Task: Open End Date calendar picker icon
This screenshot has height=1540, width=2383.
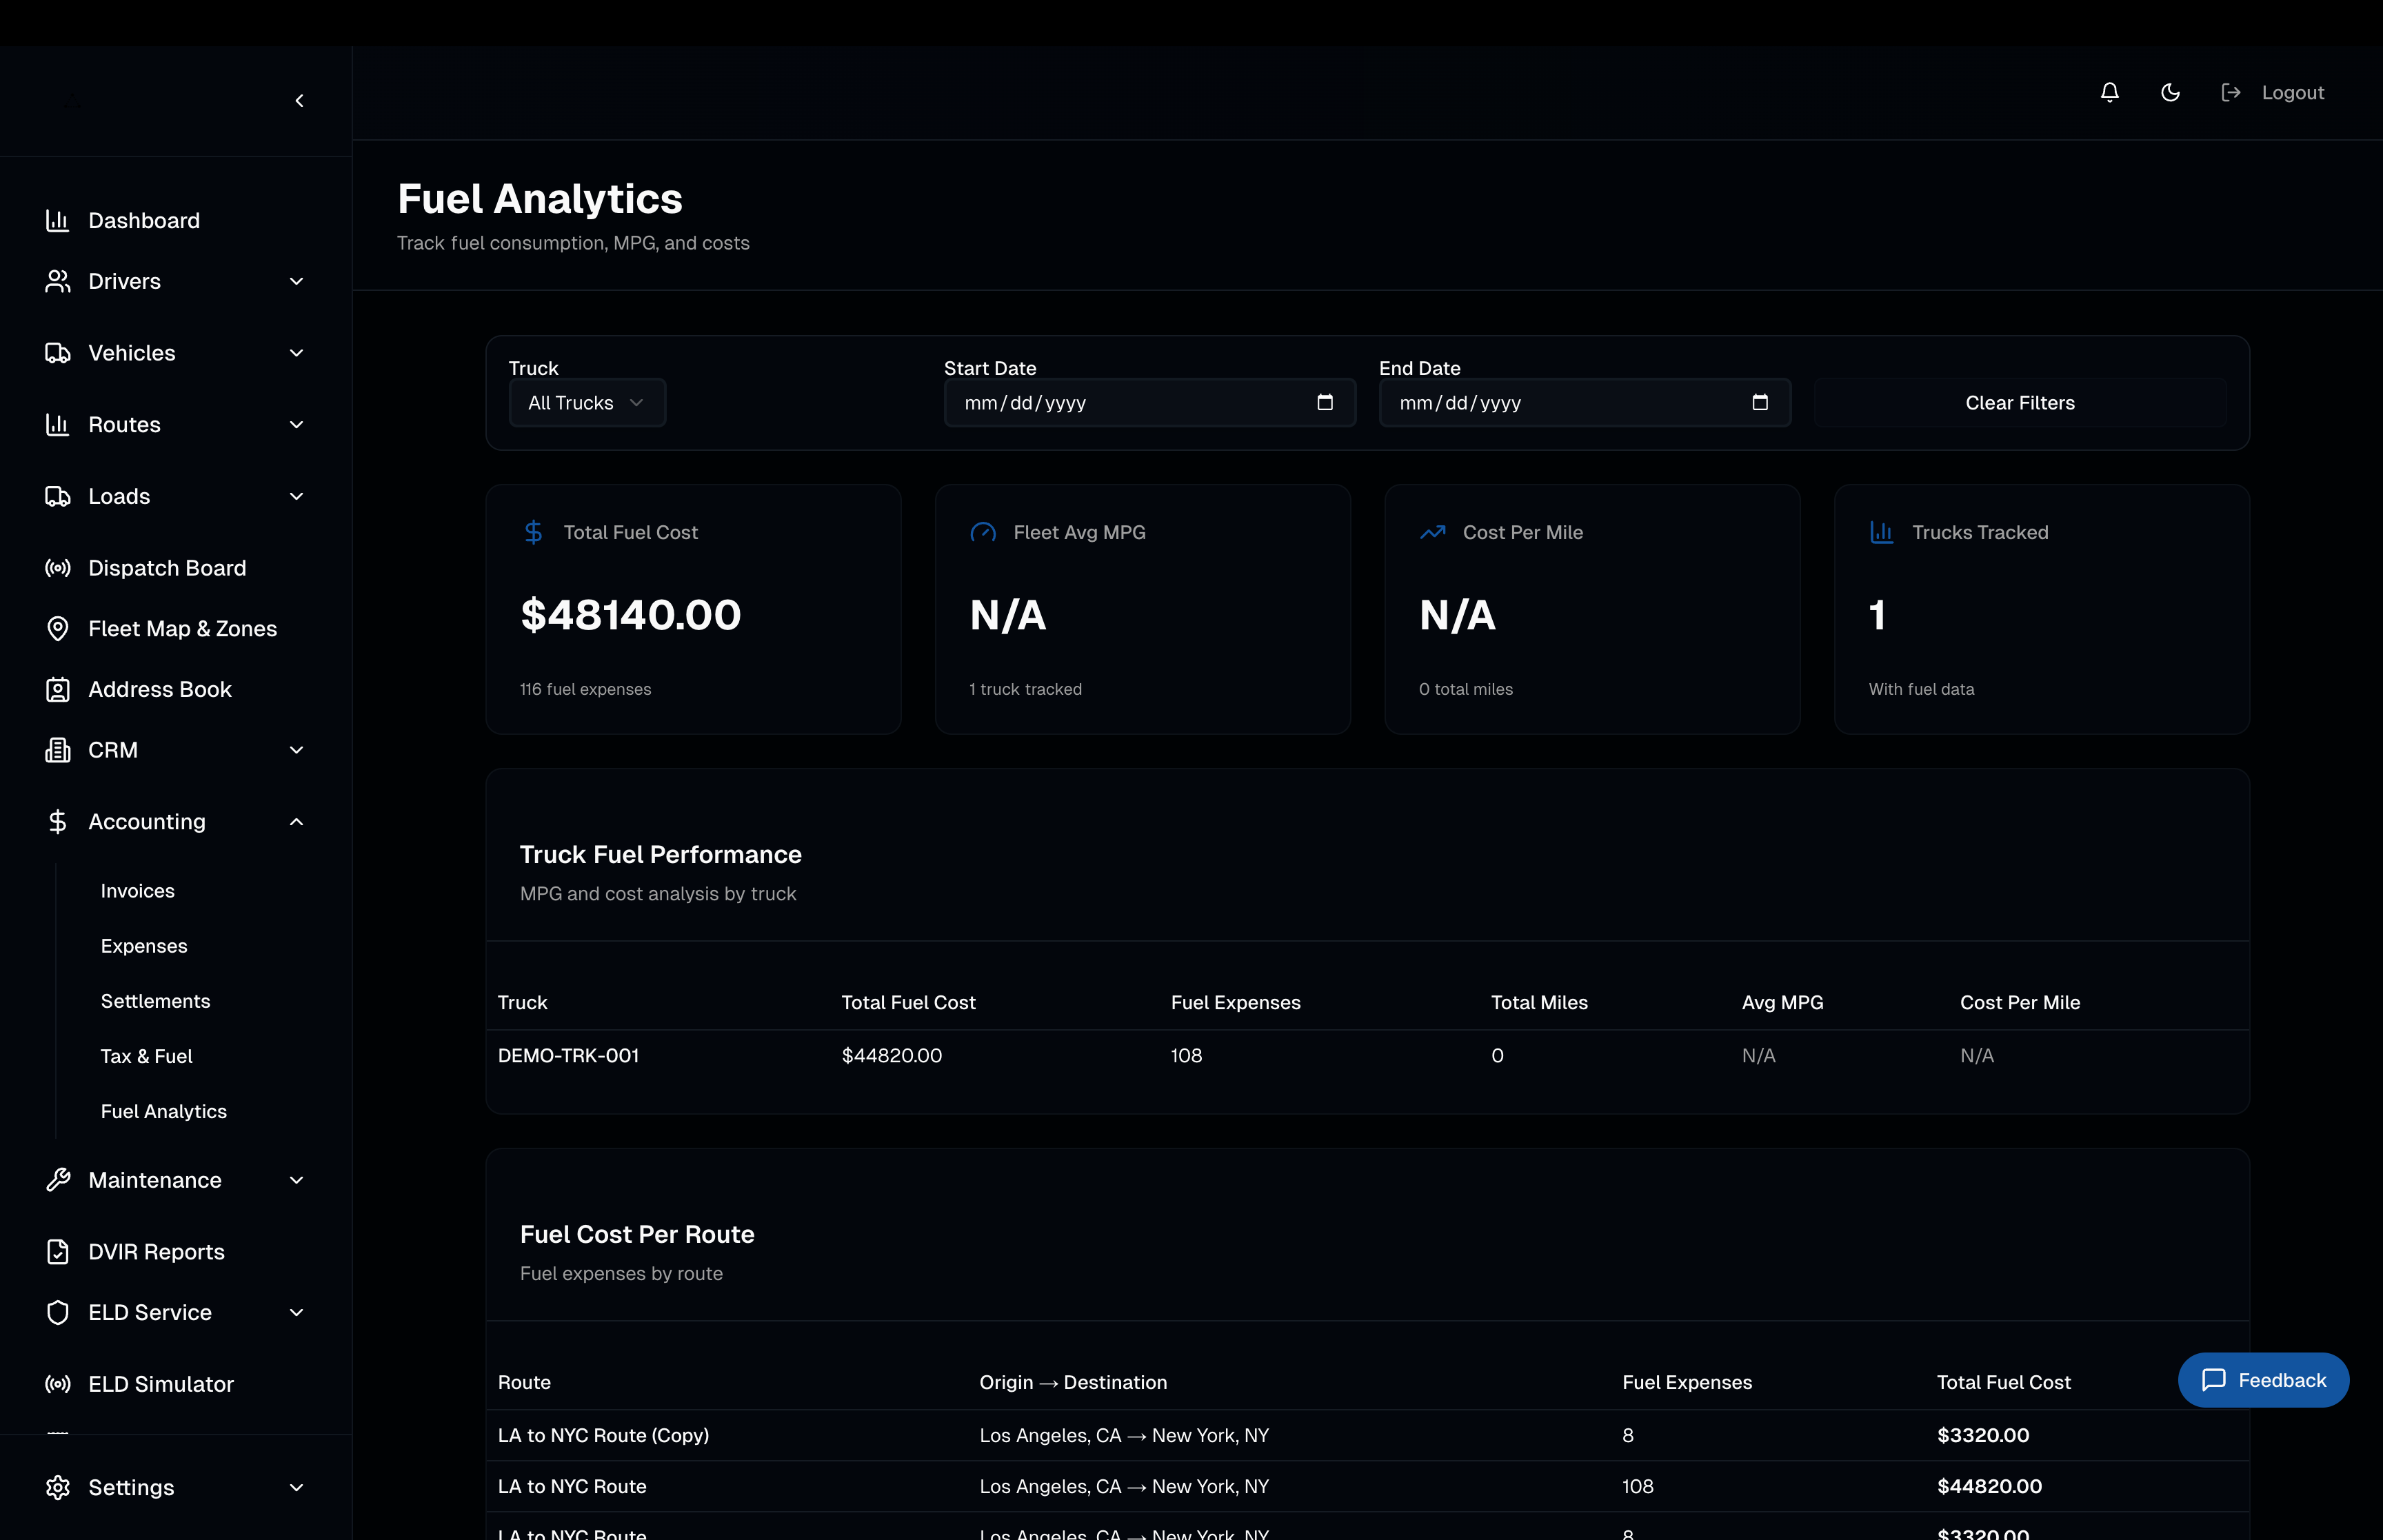Action: (1760, 402)
